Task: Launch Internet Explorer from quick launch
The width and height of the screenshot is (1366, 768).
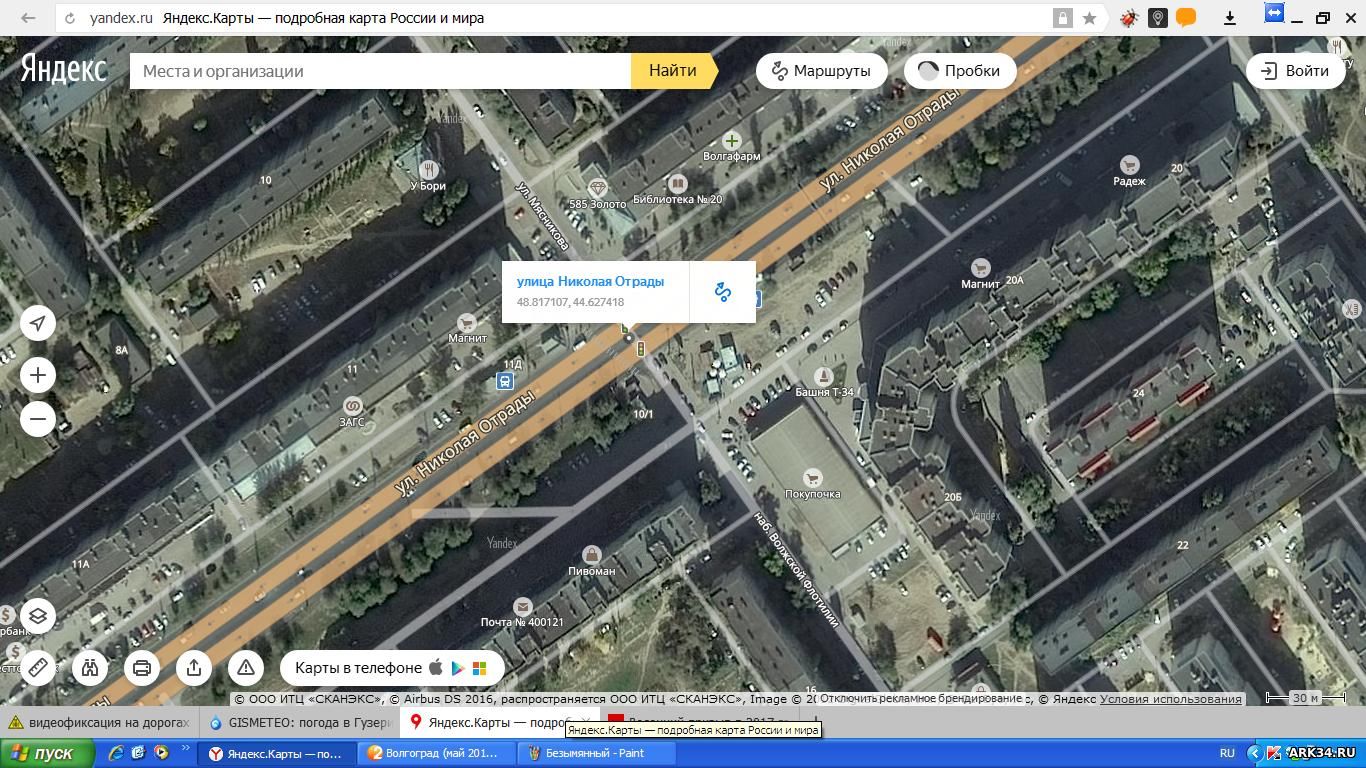Action: pyautogui.click(x=117, y=752)
